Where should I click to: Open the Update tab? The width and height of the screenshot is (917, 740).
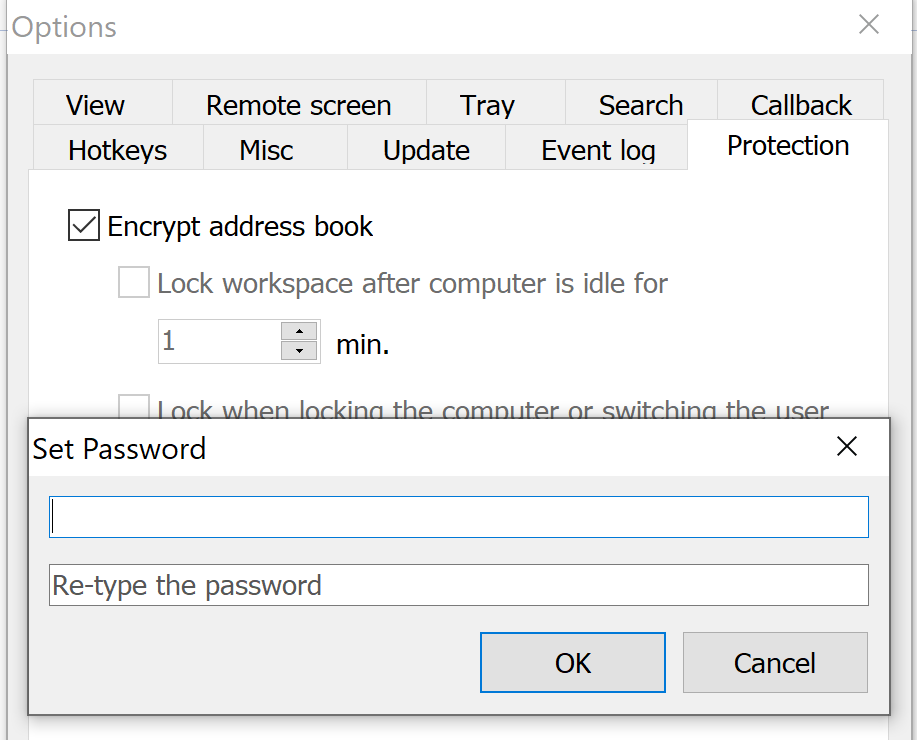click(x=426, y=150)
